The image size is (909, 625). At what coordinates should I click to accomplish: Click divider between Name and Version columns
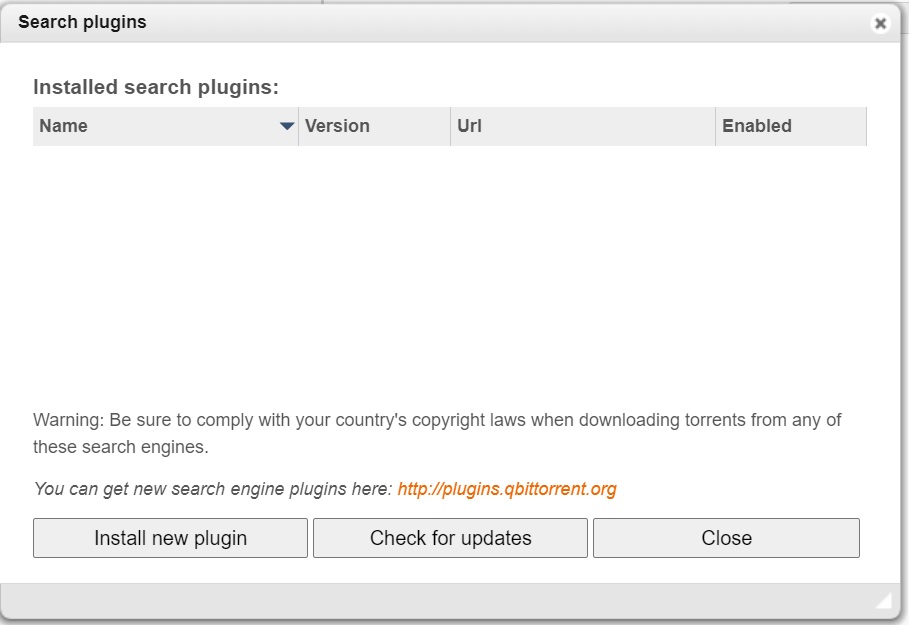tap(299, 126)
